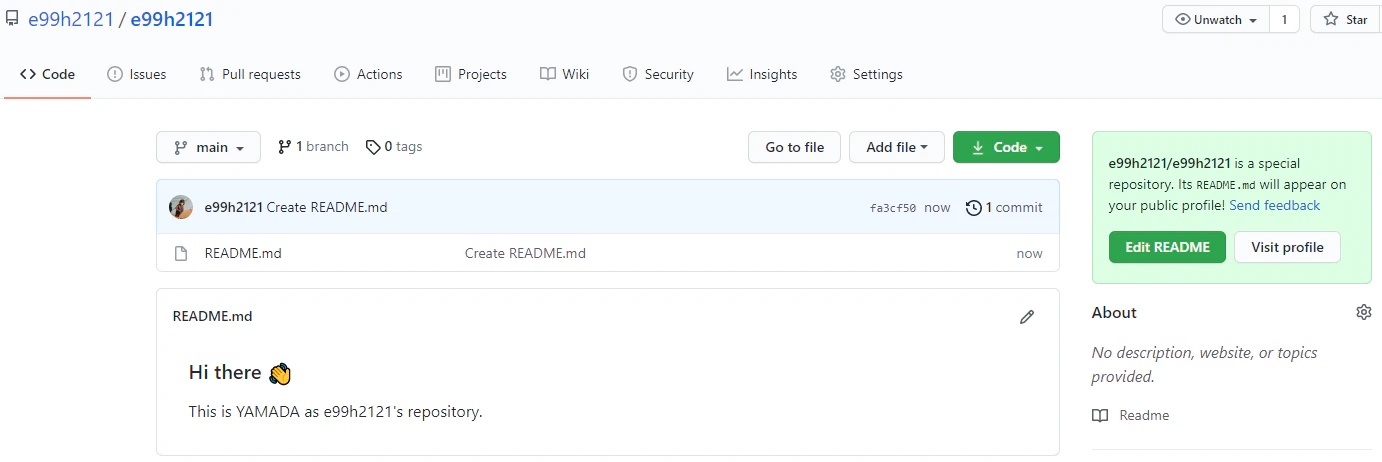Open the Create README.md commit message in file row
This screenshot has width=1382, height=462.
point(525,253)
